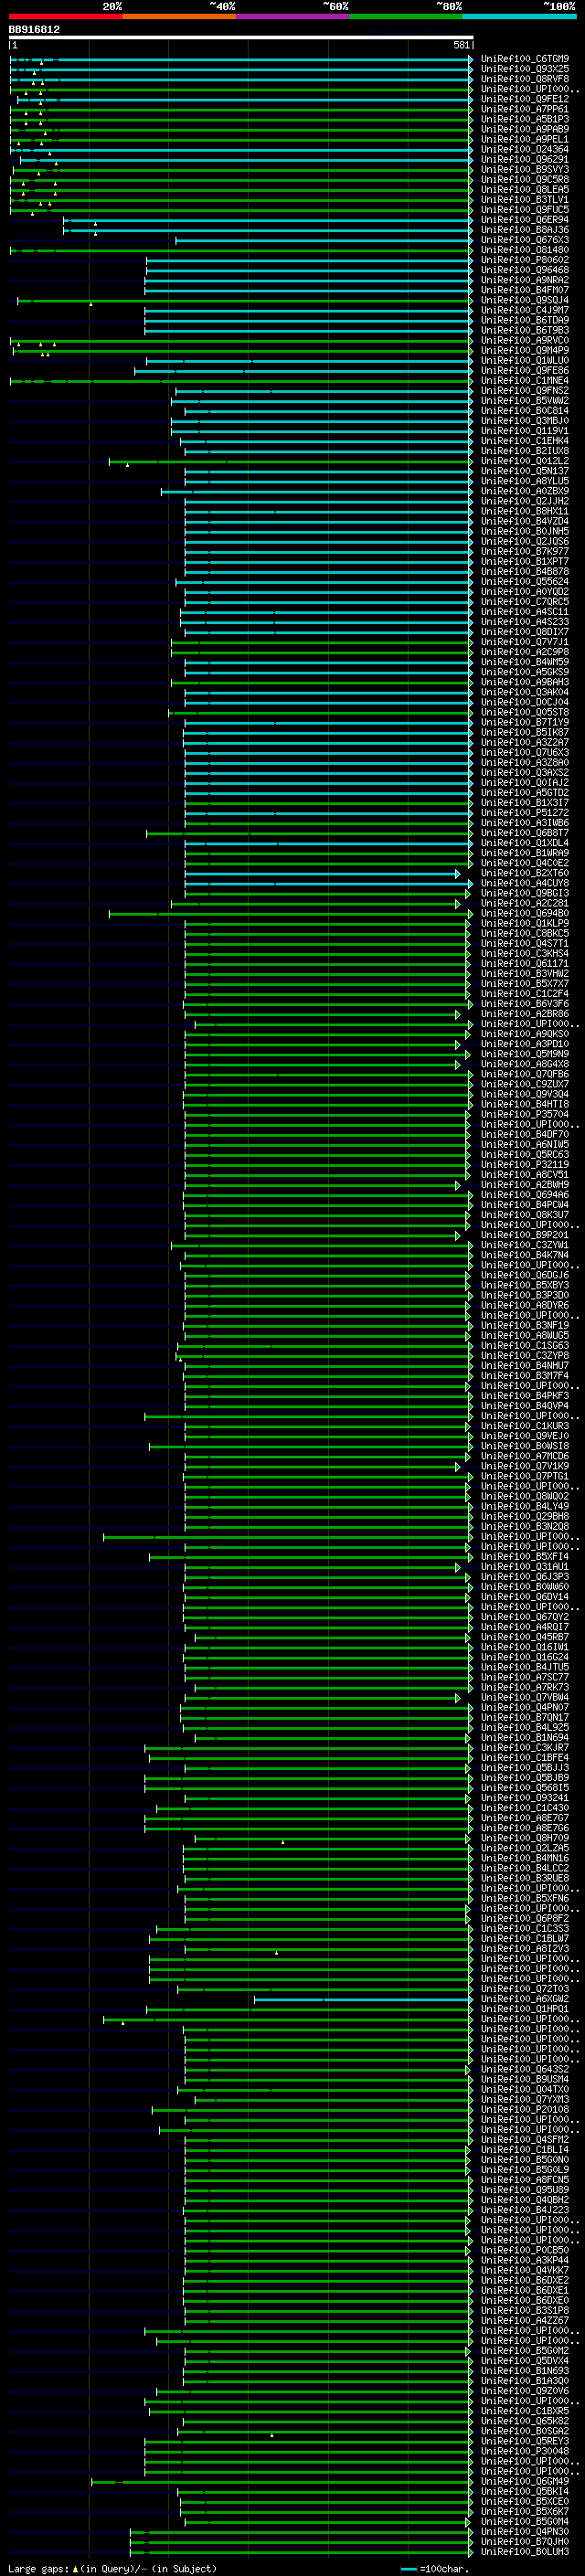Select hit UniRef100_C1EHK4
585x2576 pixels.
tap(525, 441)
